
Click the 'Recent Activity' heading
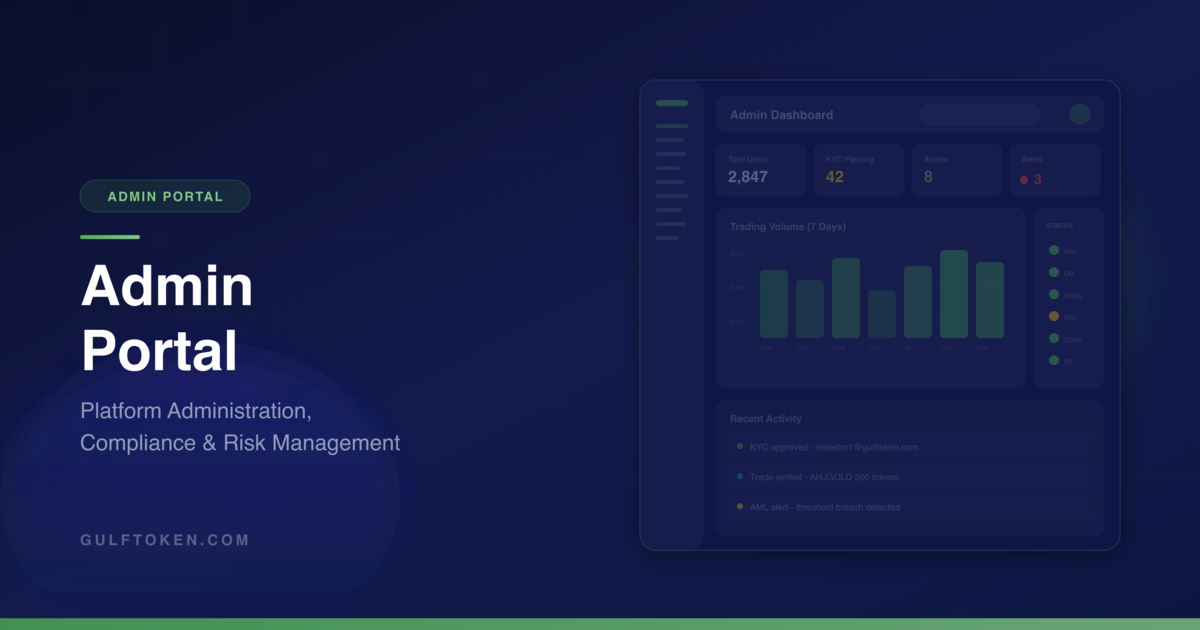click(x=766, y=419)
